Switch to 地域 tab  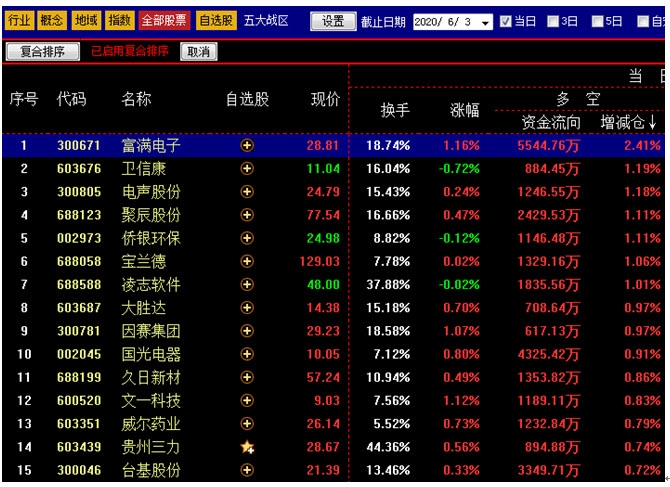tap(86, 20)
